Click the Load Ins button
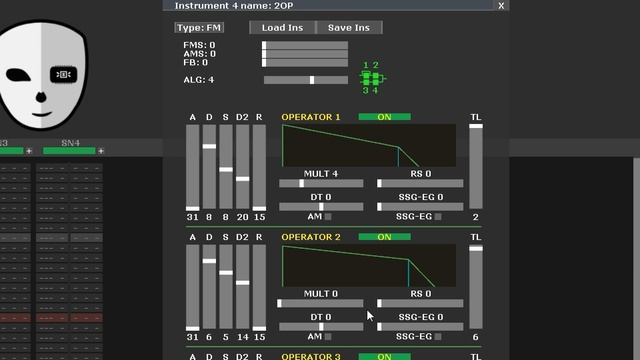640x360 pixels. point(282,27)
